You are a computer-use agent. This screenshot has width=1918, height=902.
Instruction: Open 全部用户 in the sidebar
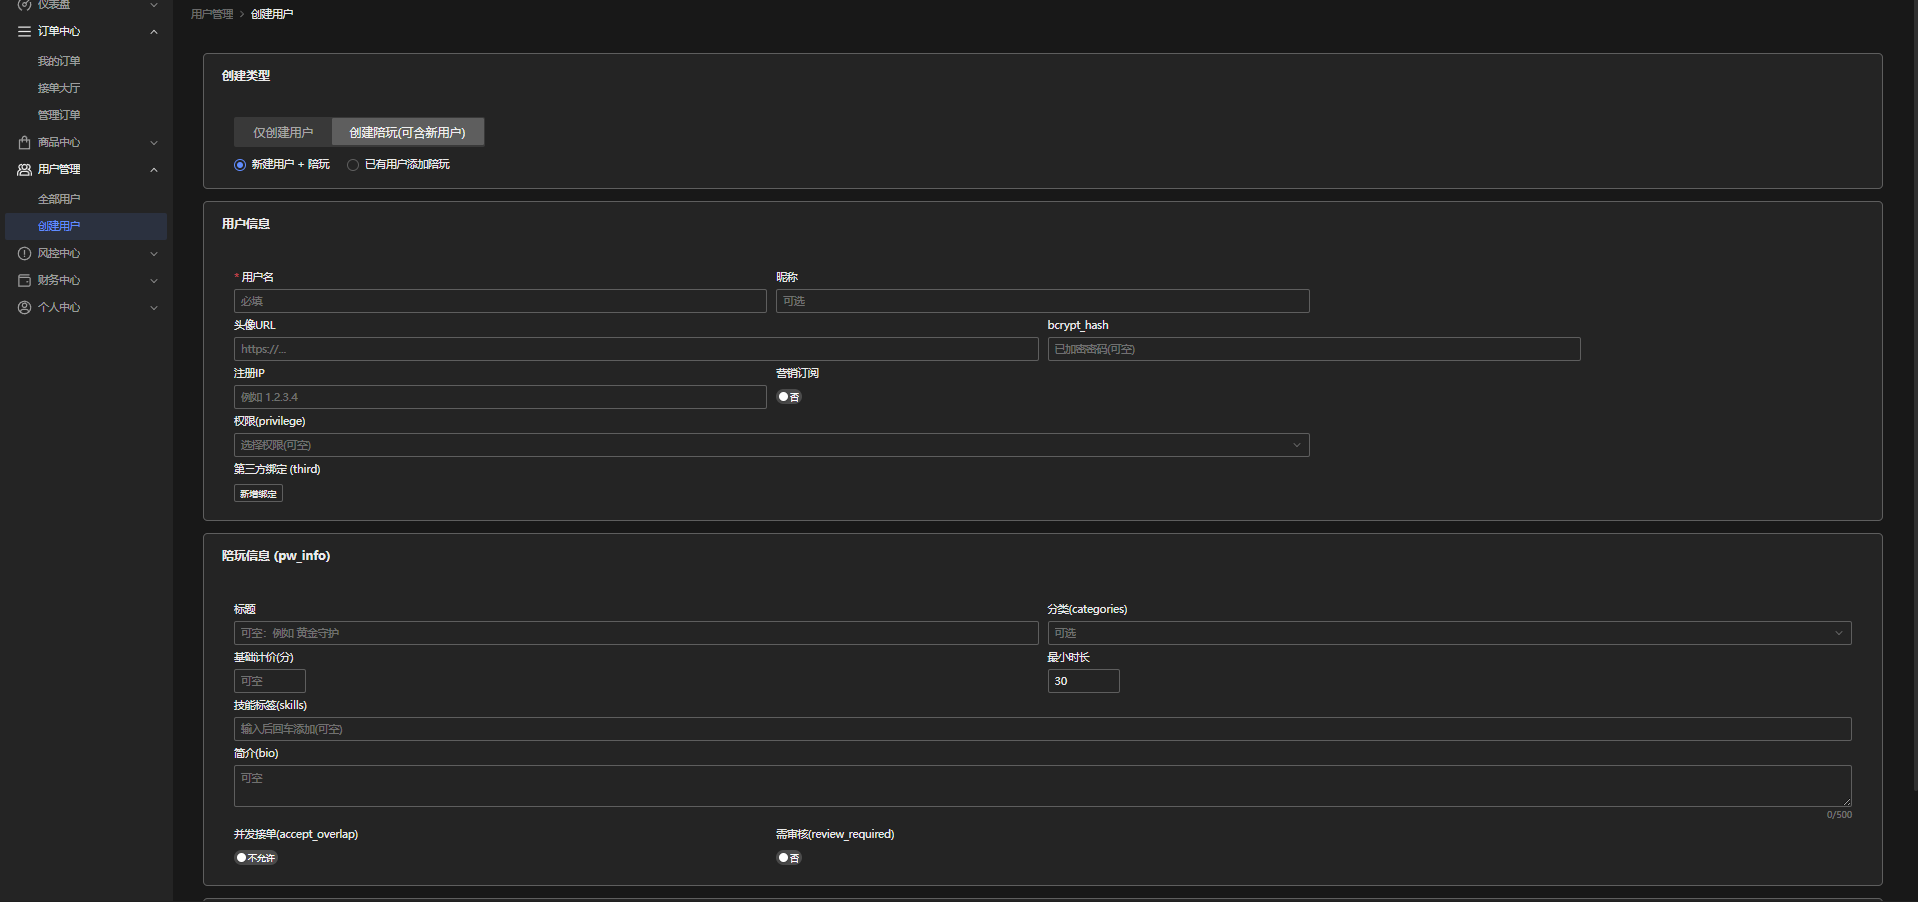[59, 200]
